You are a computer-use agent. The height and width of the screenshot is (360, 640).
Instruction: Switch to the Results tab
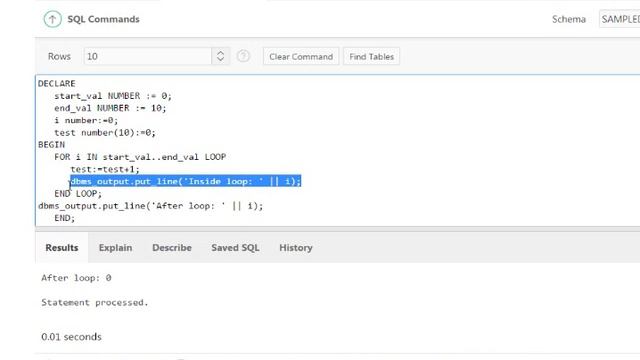tap(62, 248)
